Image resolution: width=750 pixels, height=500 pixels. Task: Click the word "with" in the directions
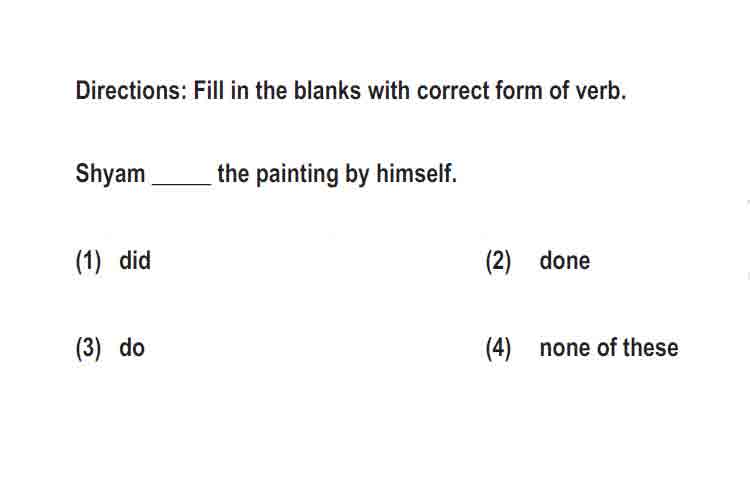[388, 91]
